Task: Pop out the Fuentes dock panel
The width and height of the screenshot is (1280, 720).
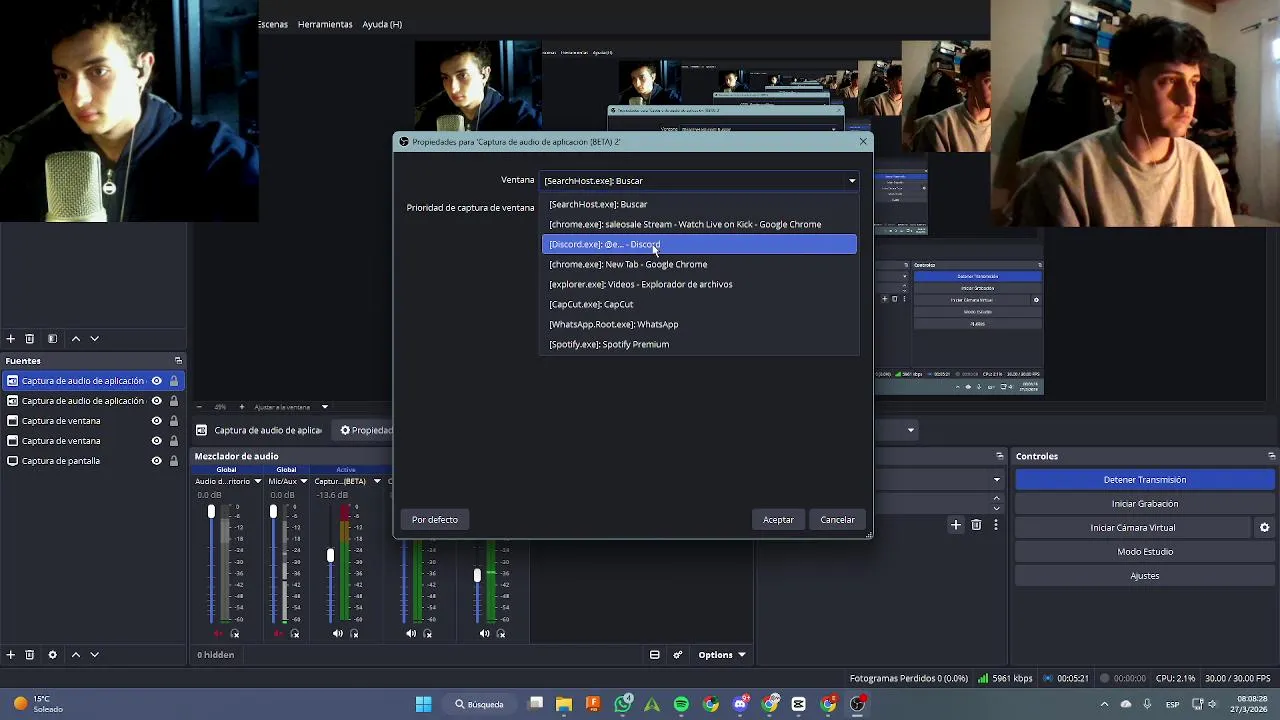Action: pyautogui.click(x=178, y=361)
